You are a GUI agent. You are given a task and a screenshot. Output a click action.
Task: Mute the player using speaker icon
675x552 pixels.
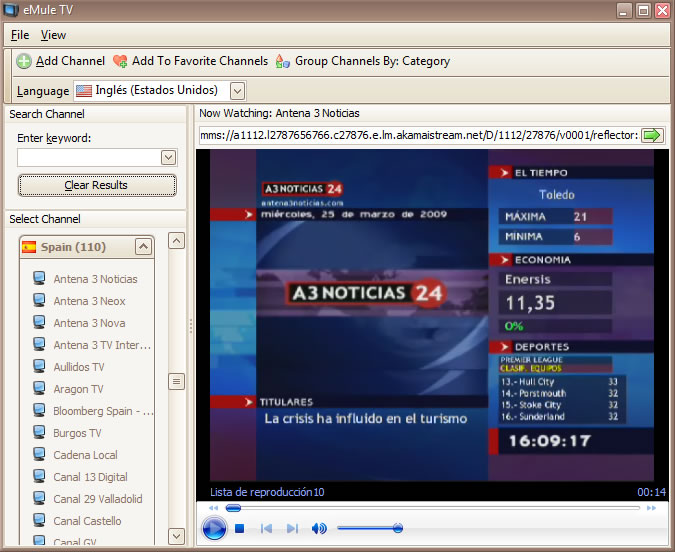(x=319, y=528)
